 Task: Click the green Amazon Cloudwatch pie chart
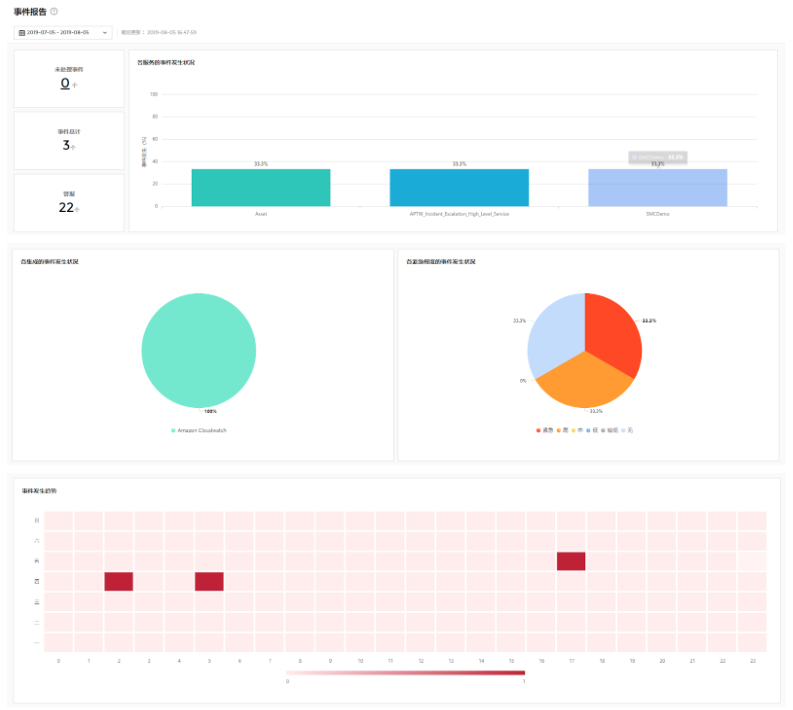(198, 350)
